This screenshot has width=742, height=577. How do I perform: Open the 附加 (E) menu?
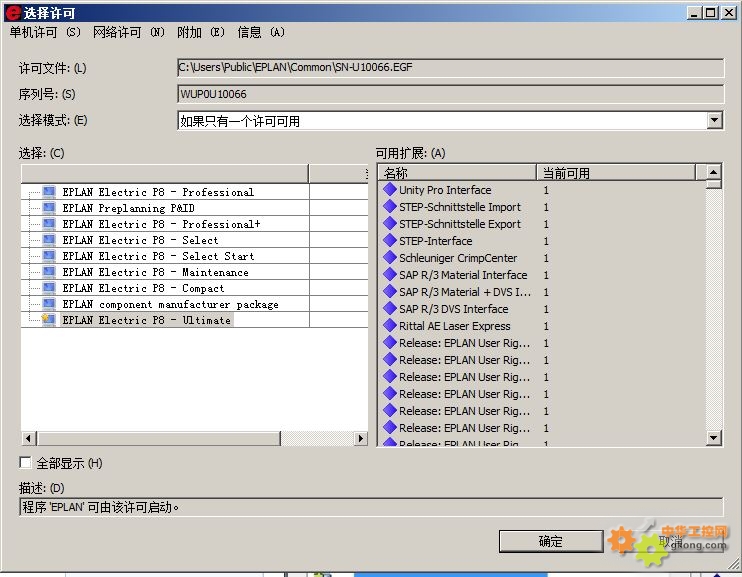201,32
